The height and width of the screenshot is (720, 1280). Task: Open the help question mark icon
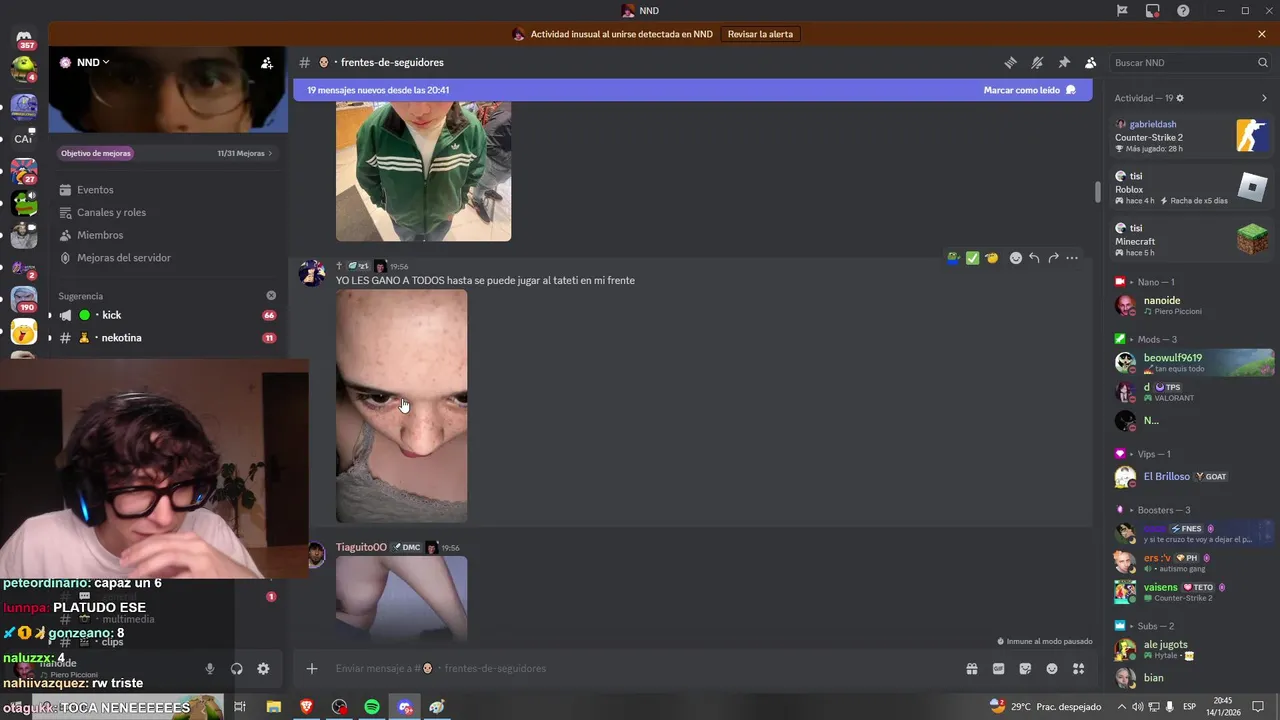point(1183,10)
